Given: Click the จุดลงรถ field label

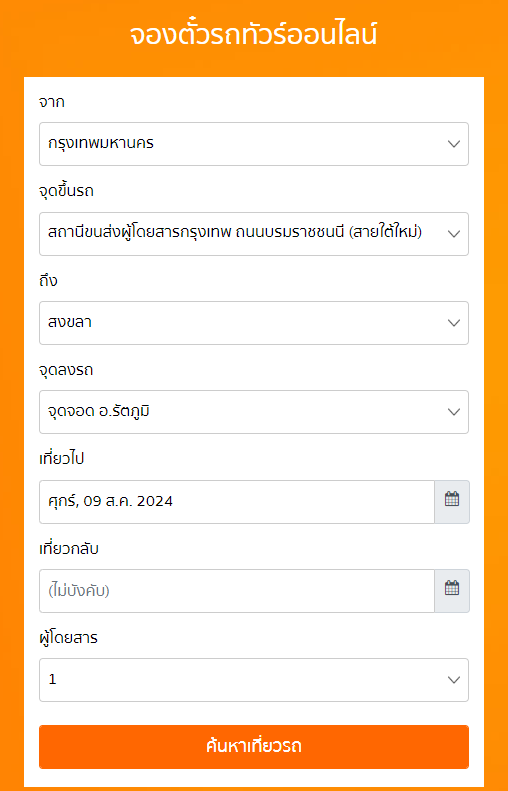Looking at the screenshot, I should click(66, 370).
